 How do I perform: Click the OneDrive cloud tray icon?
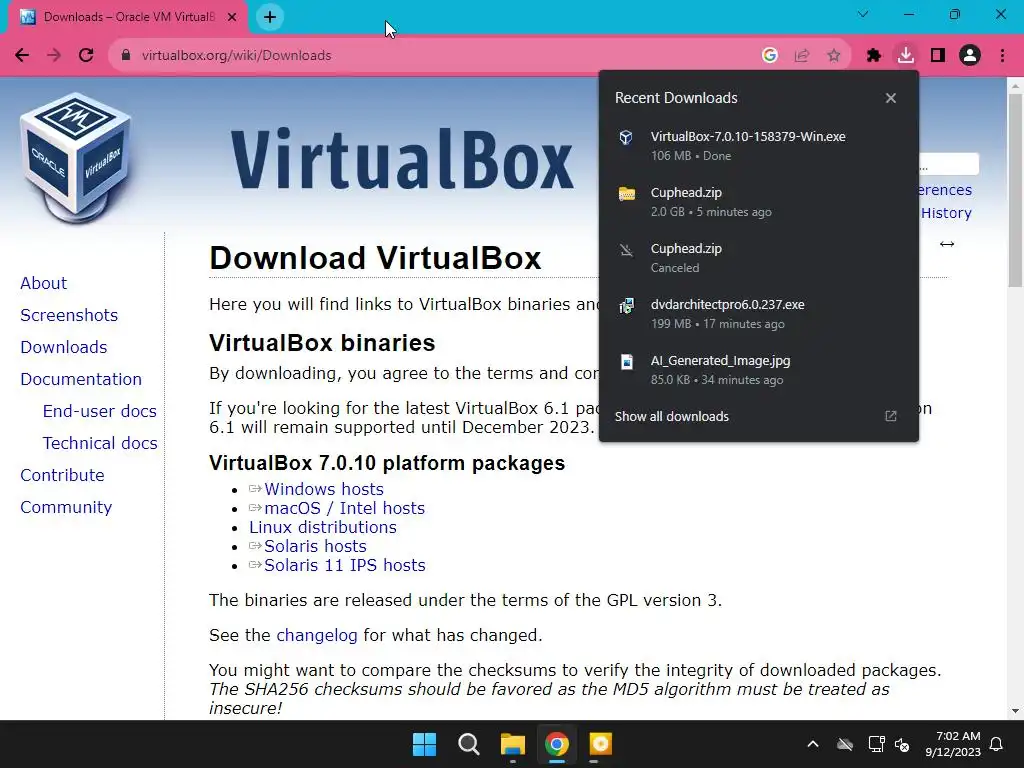845,744
